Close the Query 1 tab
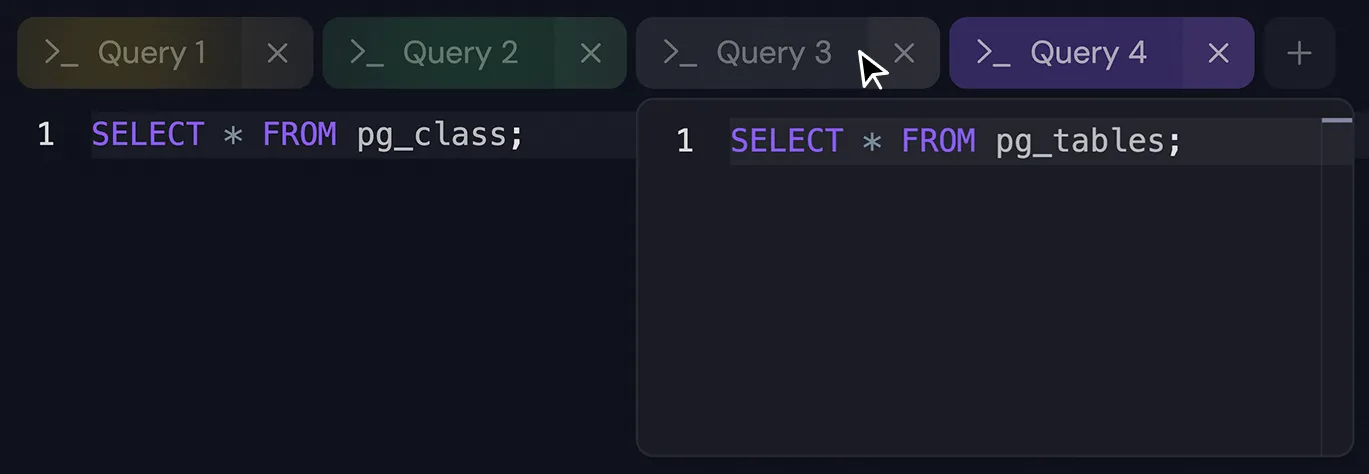 (277, 54)
